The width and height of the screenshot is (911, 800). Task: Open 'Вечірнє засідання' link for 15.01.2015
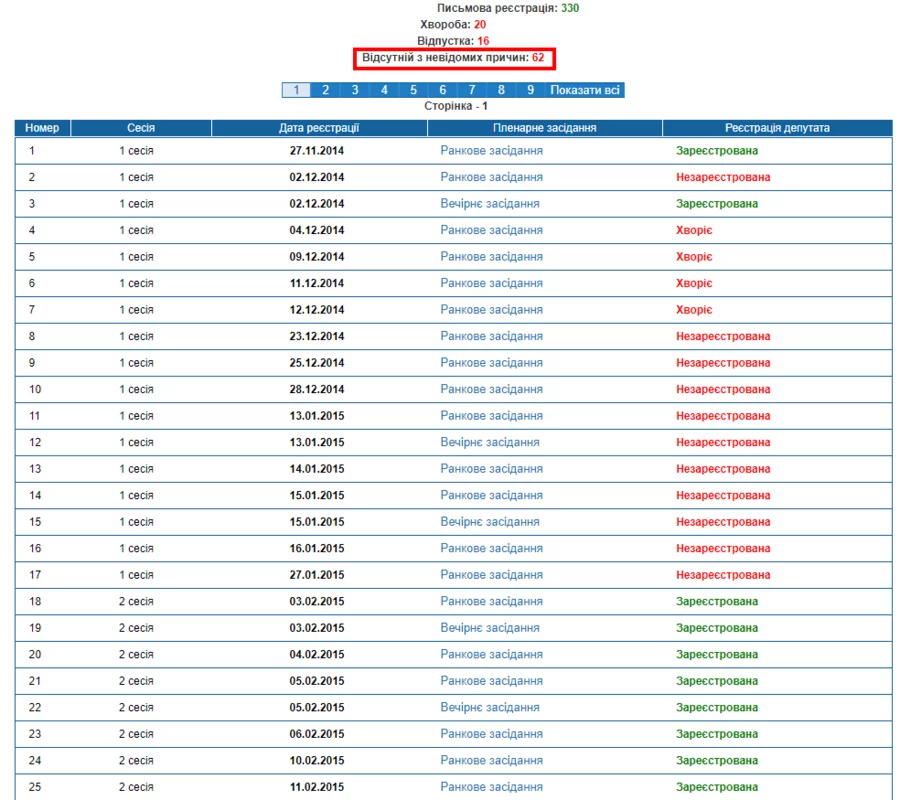490,522
